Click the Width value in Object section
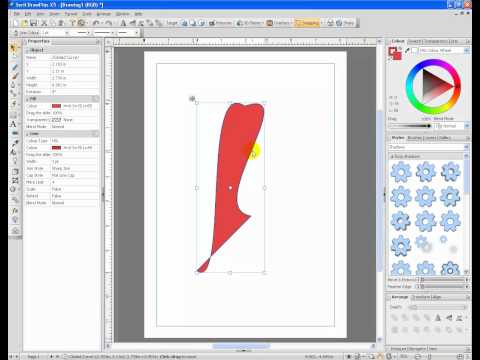This screenshot has height=360, width=480. coord(75,78)
